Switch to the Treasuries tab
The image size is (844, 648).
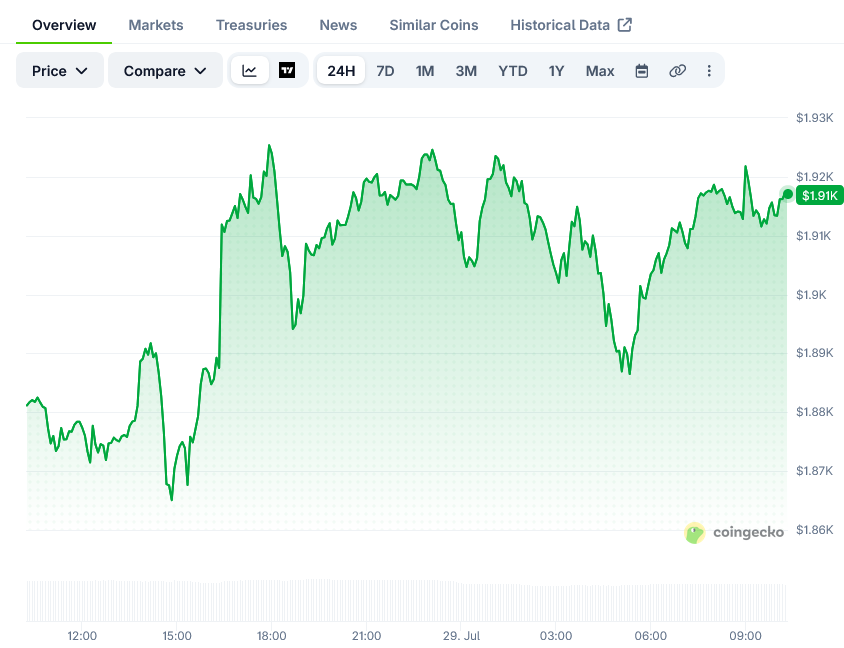pos(251,25)
